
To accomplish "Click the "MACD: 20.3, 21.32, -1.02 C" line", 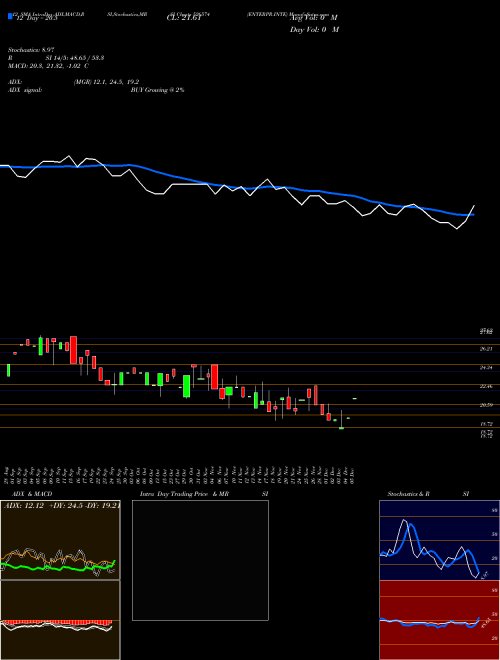I will (48, 66).
